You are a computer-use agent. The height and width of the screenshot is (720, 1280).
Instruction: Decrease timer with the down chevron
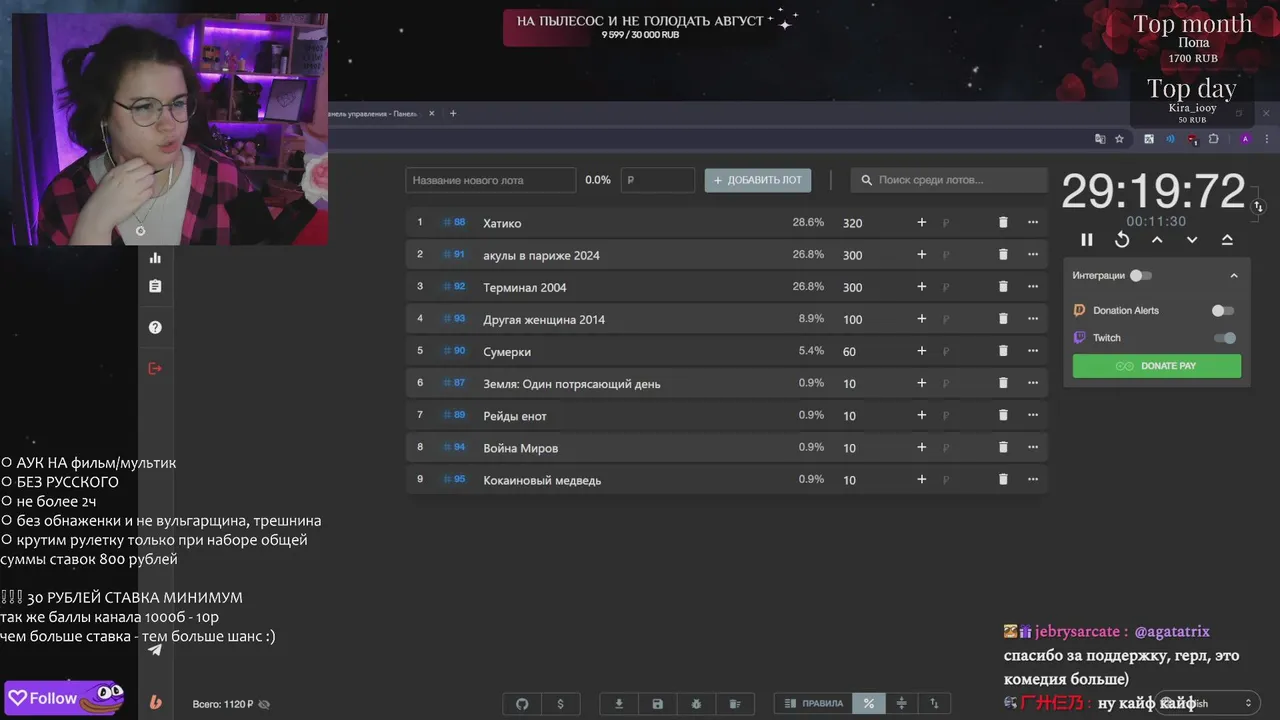coord(1192,240)
